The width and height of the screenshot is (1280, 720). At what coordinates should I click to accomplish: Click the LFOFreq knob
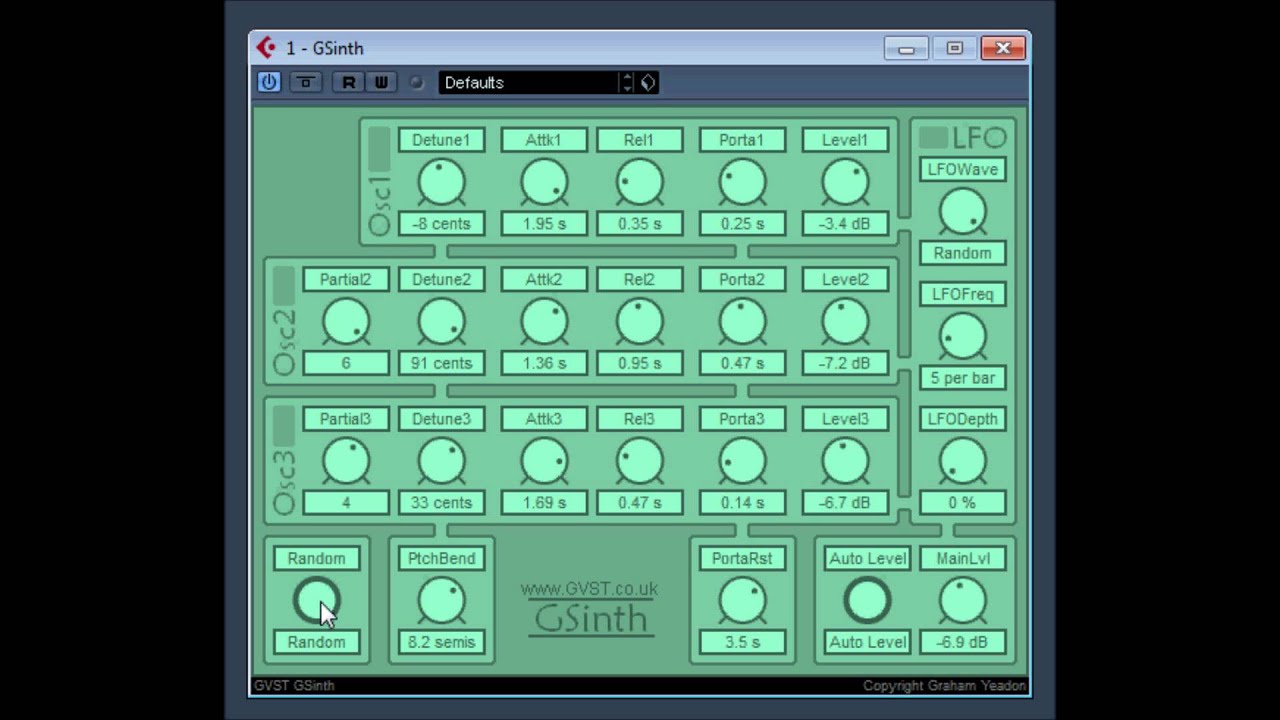tap(962, 336)
